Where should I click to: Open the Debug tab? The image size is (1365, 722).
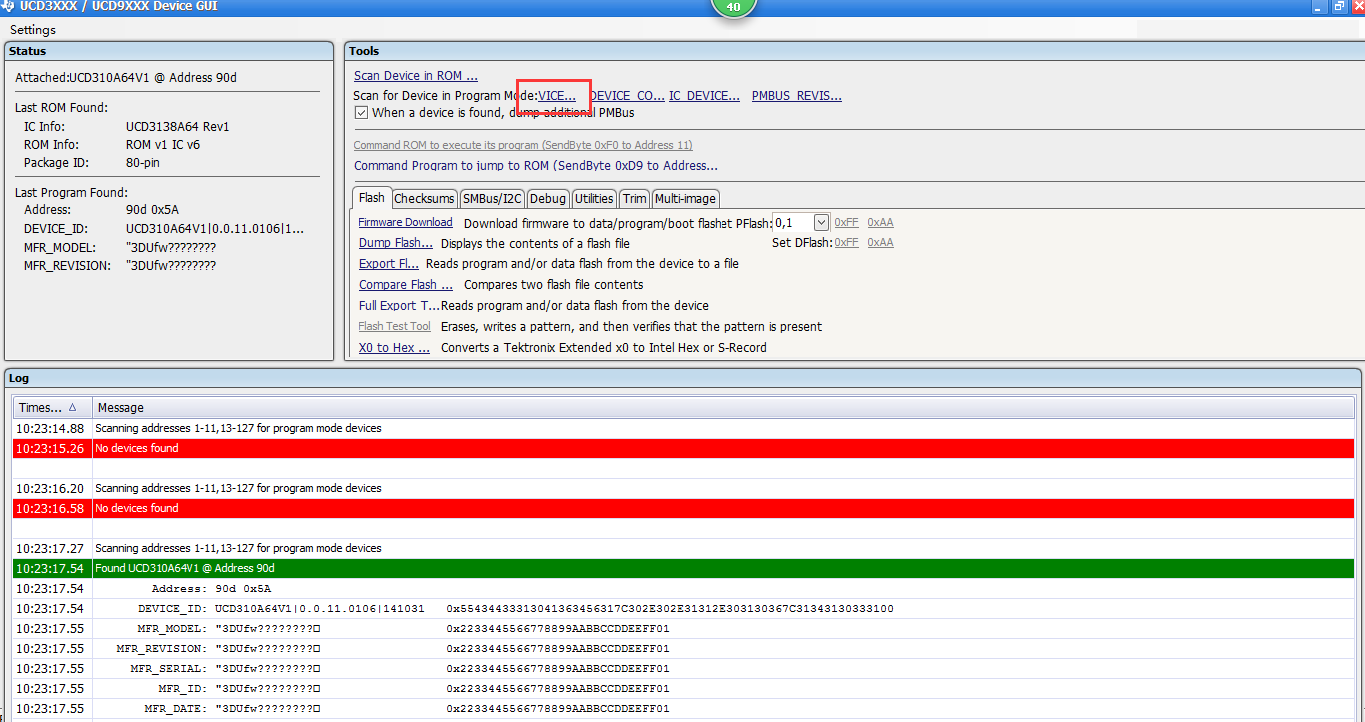tap(548, 199)
